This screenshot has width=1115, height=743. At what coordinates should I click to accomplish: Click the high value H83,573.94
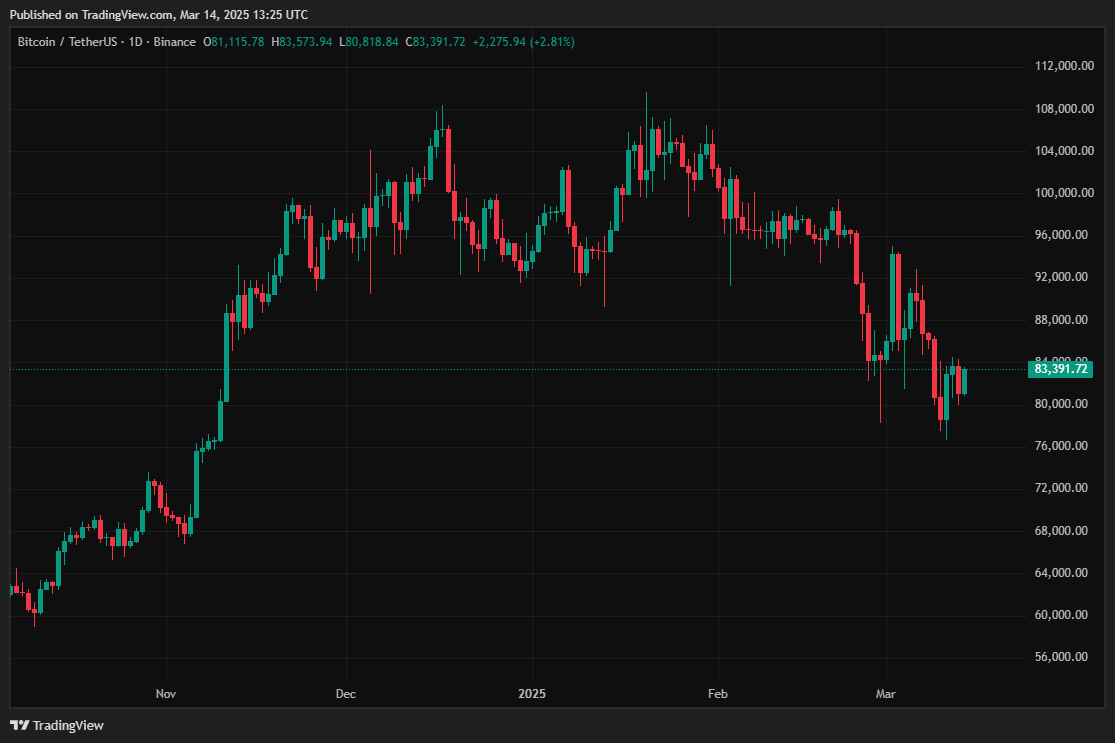(x=302, y=42)
